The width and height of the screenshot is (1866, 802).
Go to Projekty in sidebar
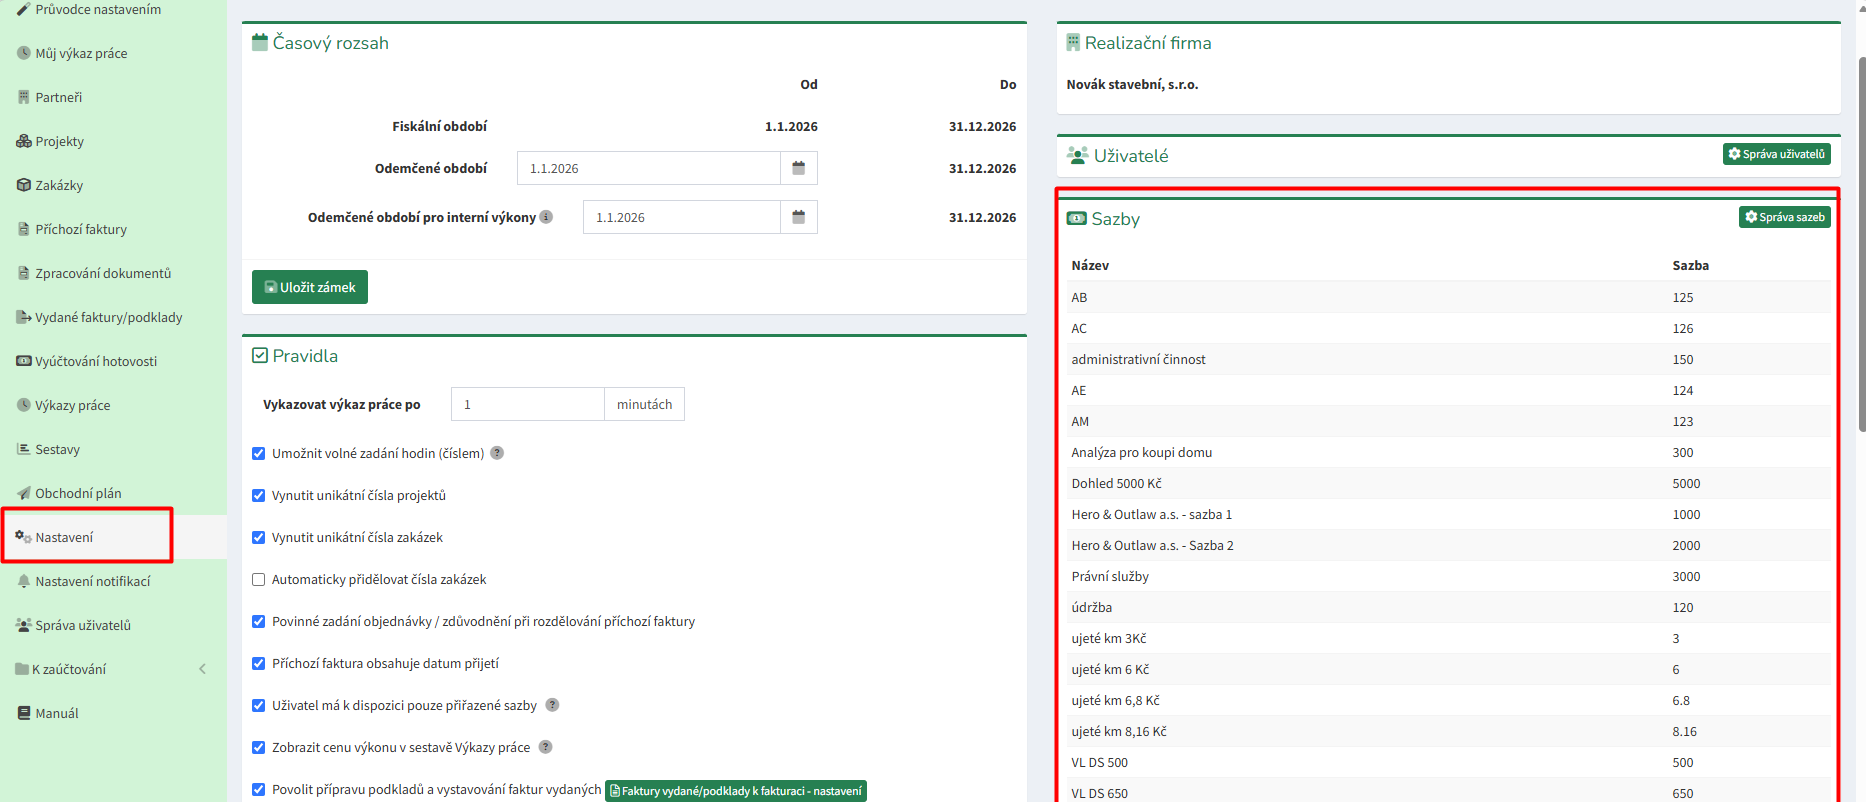pyautogui.click(x=114, y=141)
